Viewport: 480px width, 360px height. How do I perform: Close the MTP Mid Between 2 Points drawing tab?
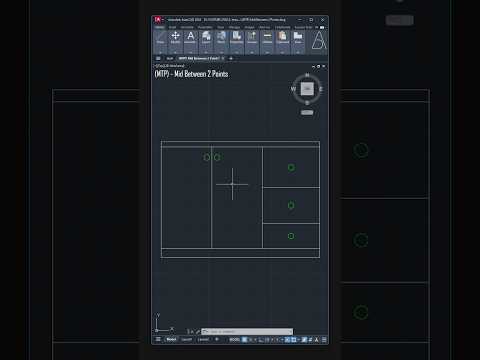click(223, 58)
